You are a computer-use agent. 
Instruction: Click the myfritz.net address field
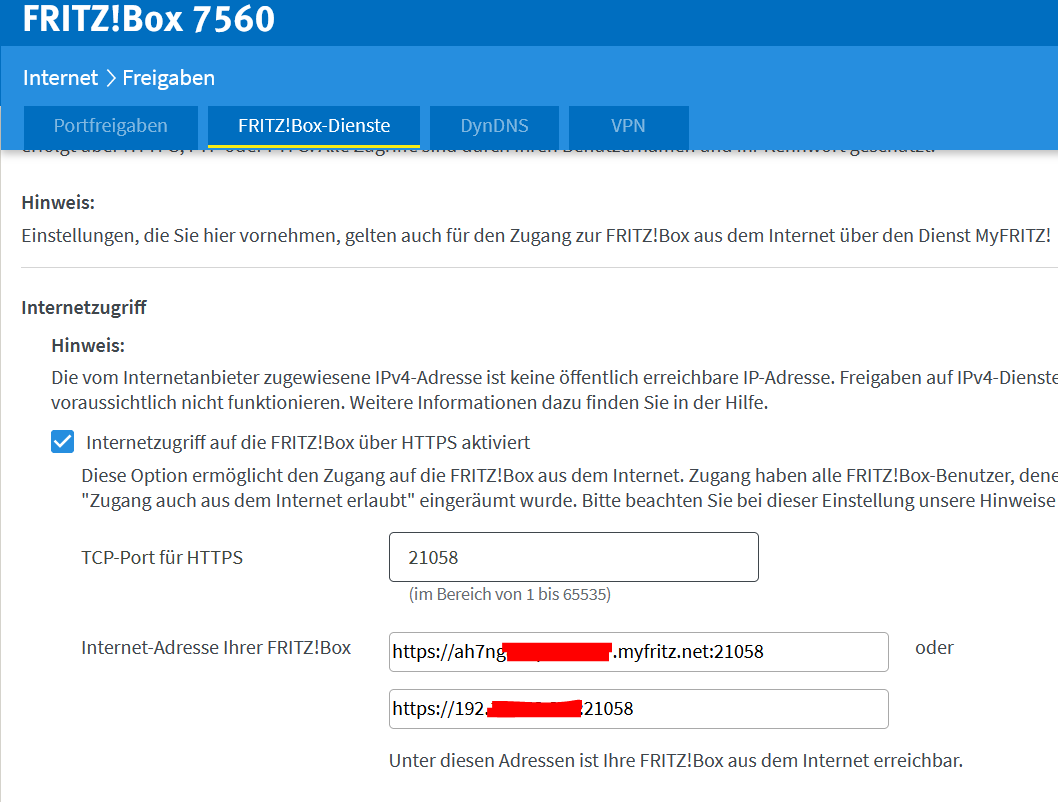pos(638,652)
